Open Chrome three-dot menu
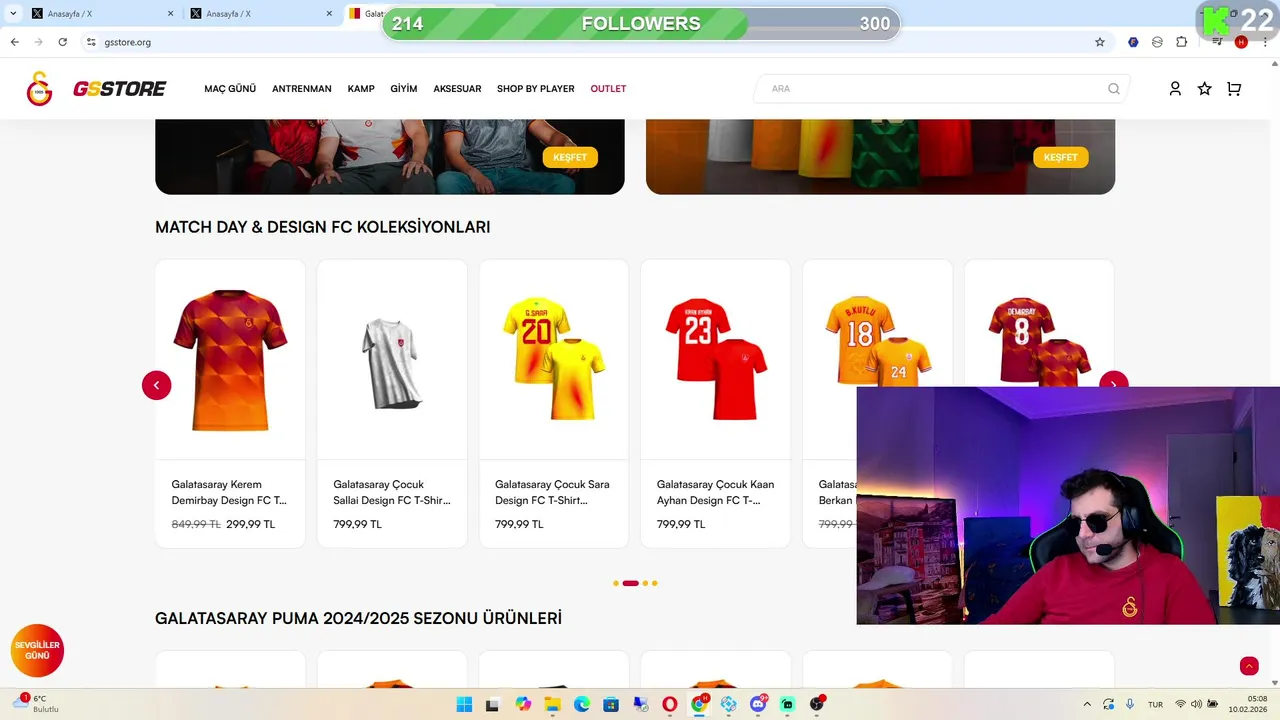Viewport: 1280px width, 720px height. [x=1265, y=42]
